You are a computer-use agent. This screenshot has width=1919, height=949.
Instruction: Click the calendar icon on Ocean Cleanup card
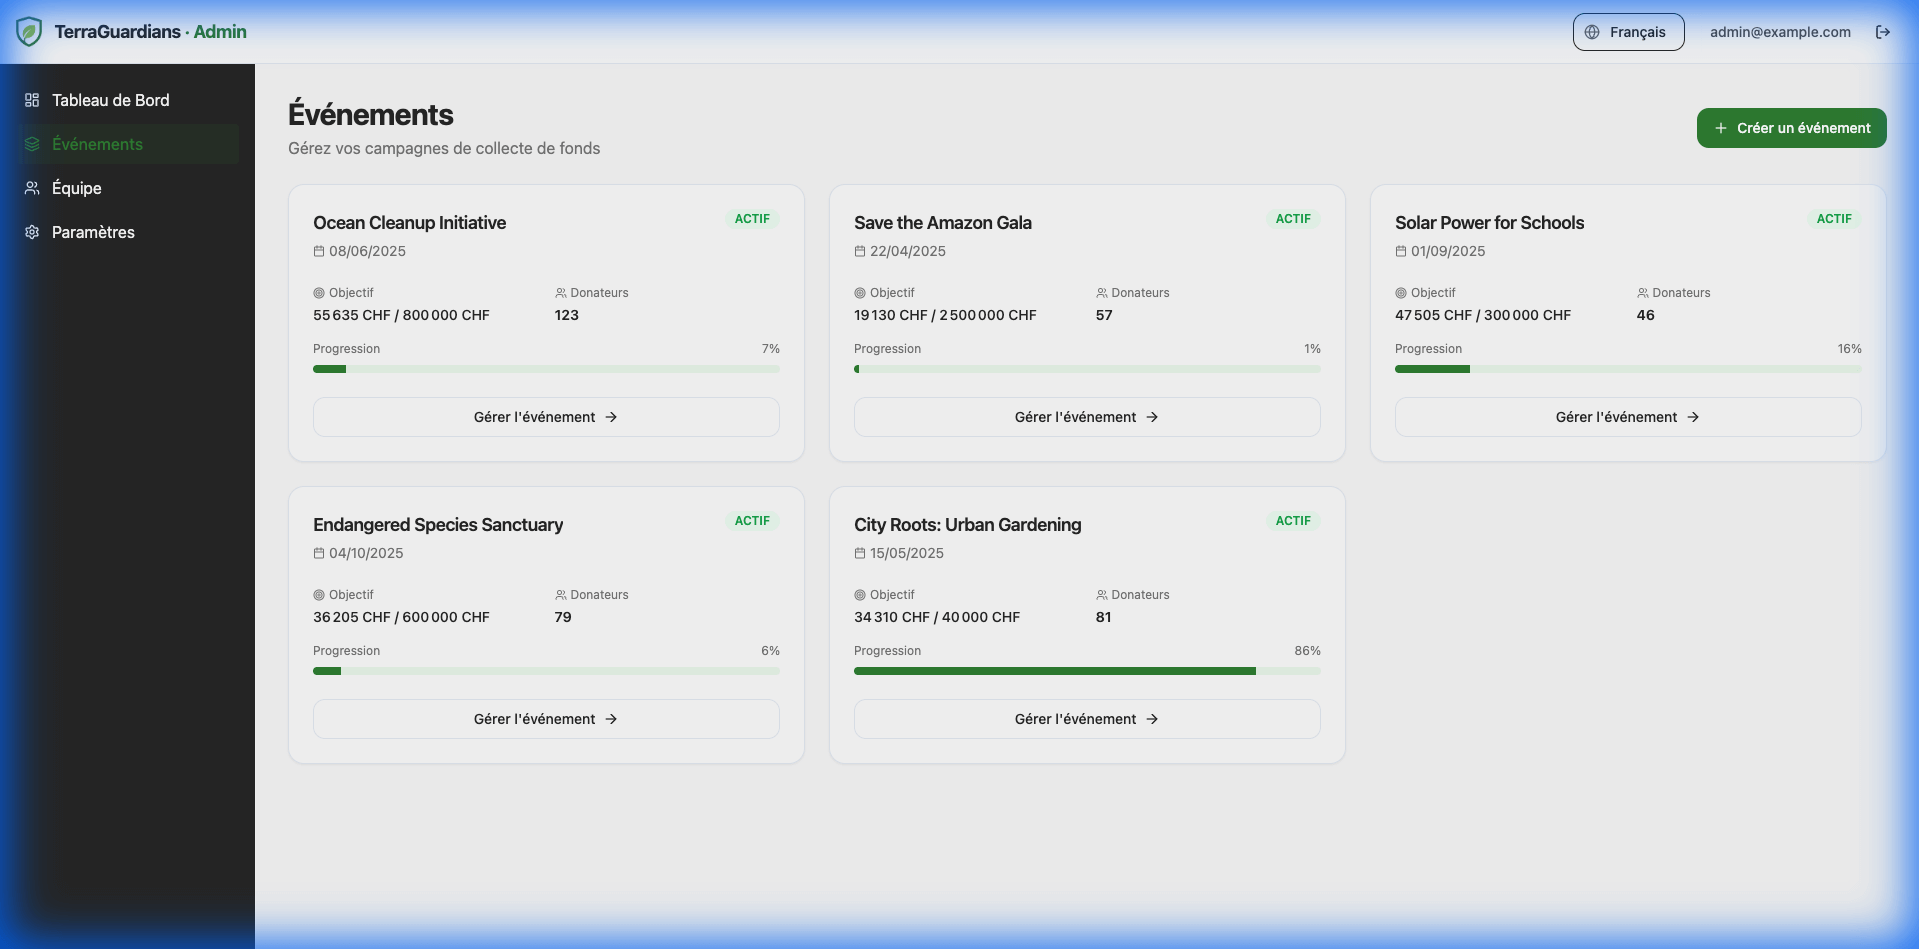click(319, 252)
